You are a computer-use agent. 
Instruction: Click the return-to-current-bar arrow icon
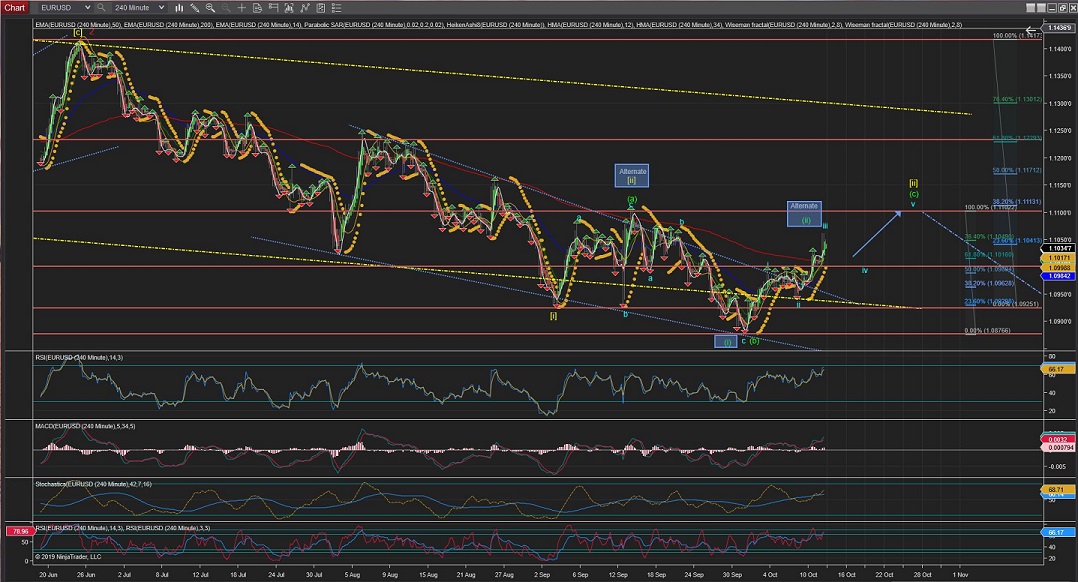point(1033,30)
